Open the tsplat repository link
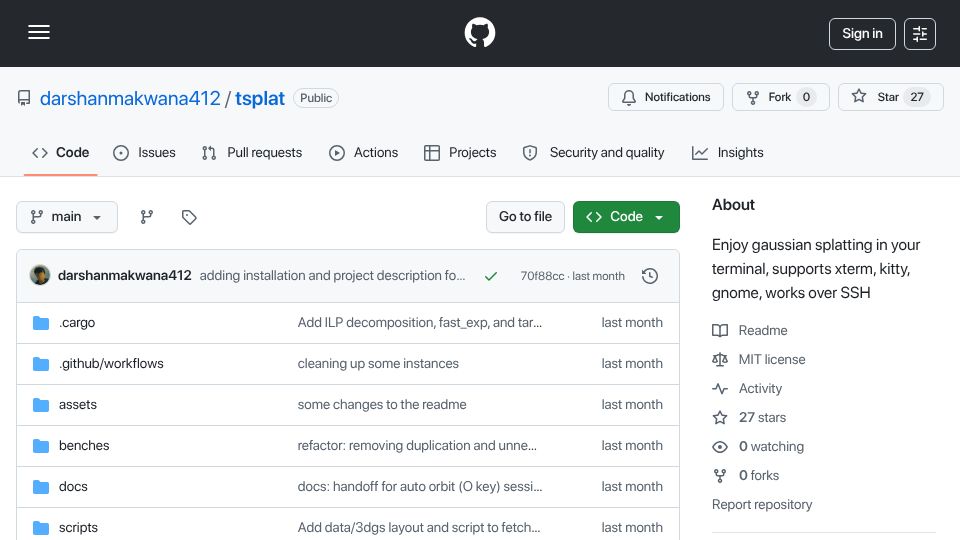Screen dimensions: 960x540 pos(260,98)
